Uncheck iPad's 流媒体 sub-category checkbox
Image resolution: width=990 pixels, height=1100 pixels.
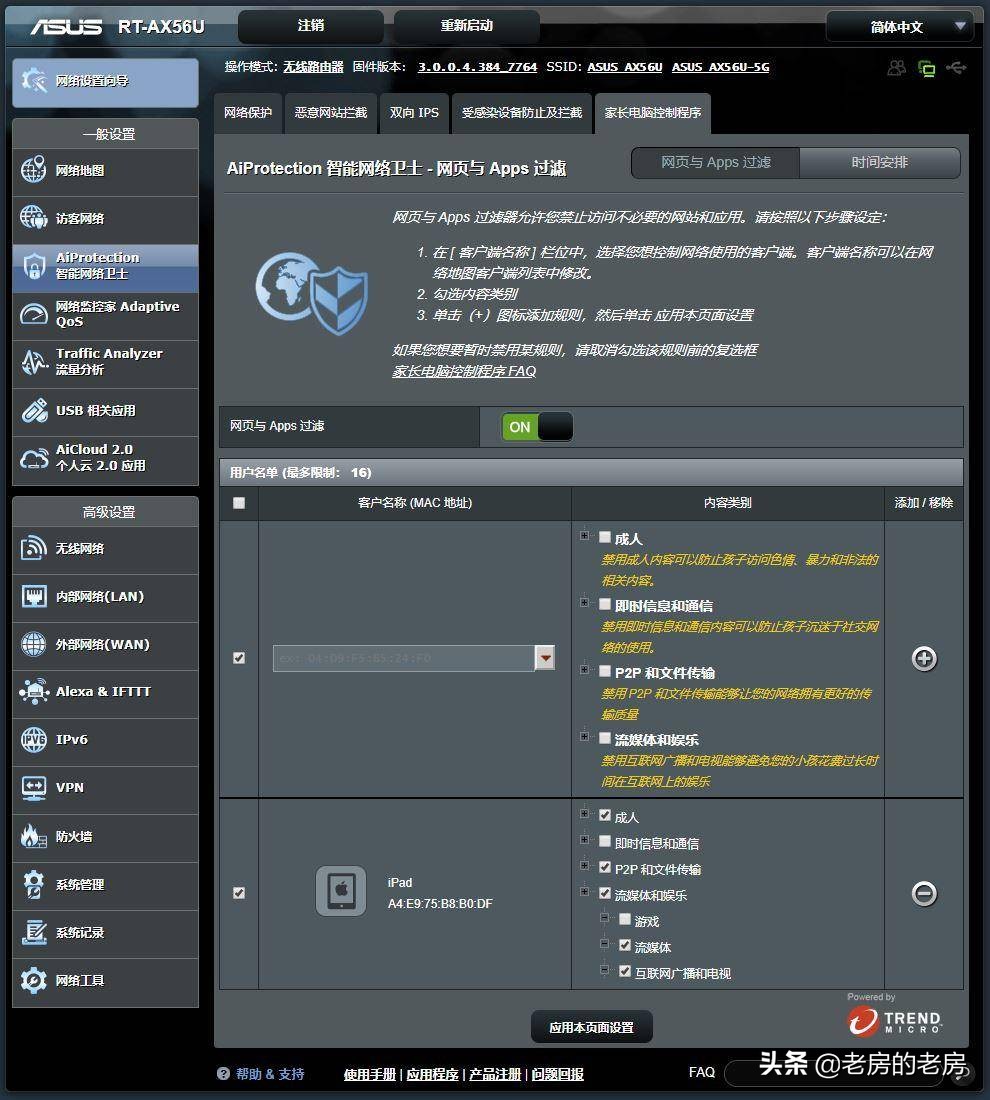click(625, 946)
